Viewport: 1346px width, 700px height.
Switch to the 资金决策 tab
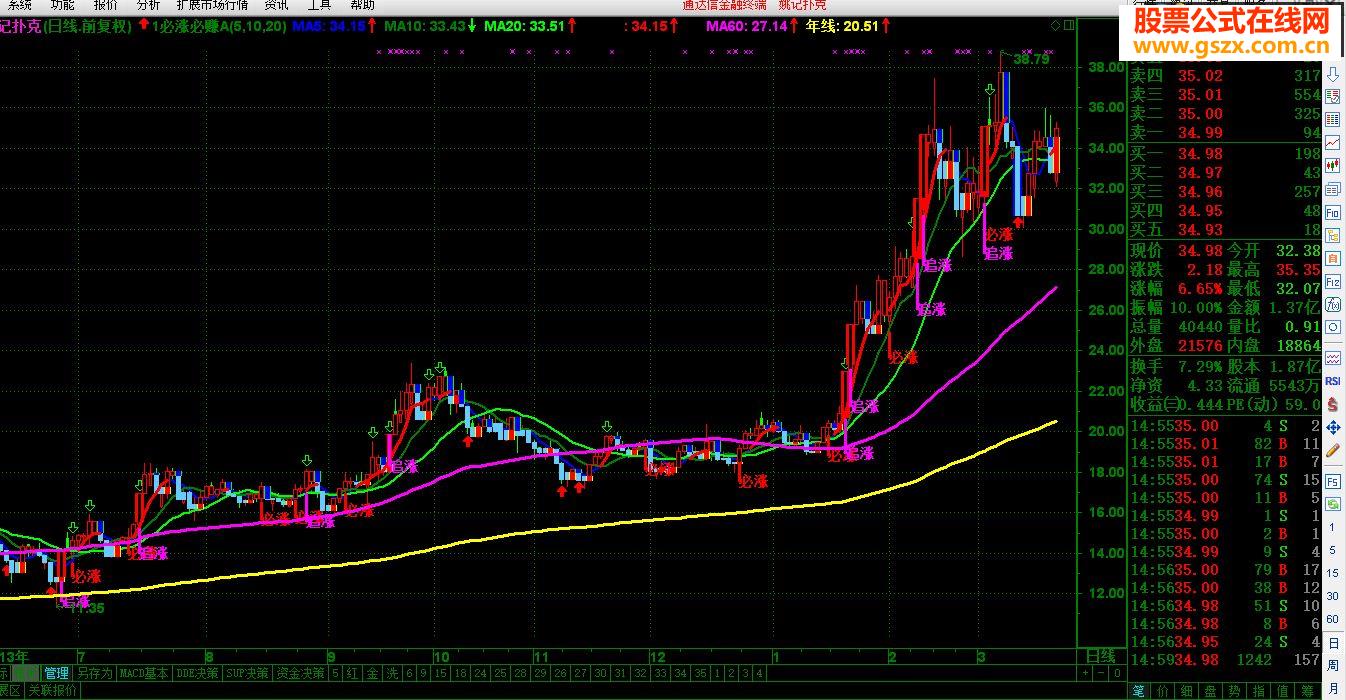click(x=301, y=674)
